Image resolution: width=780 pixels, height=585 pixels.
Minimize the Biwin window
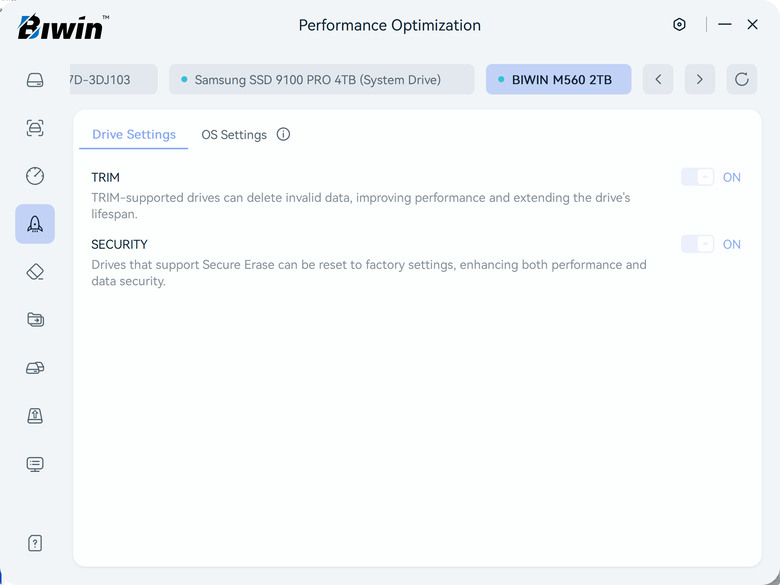coord(725,24)
